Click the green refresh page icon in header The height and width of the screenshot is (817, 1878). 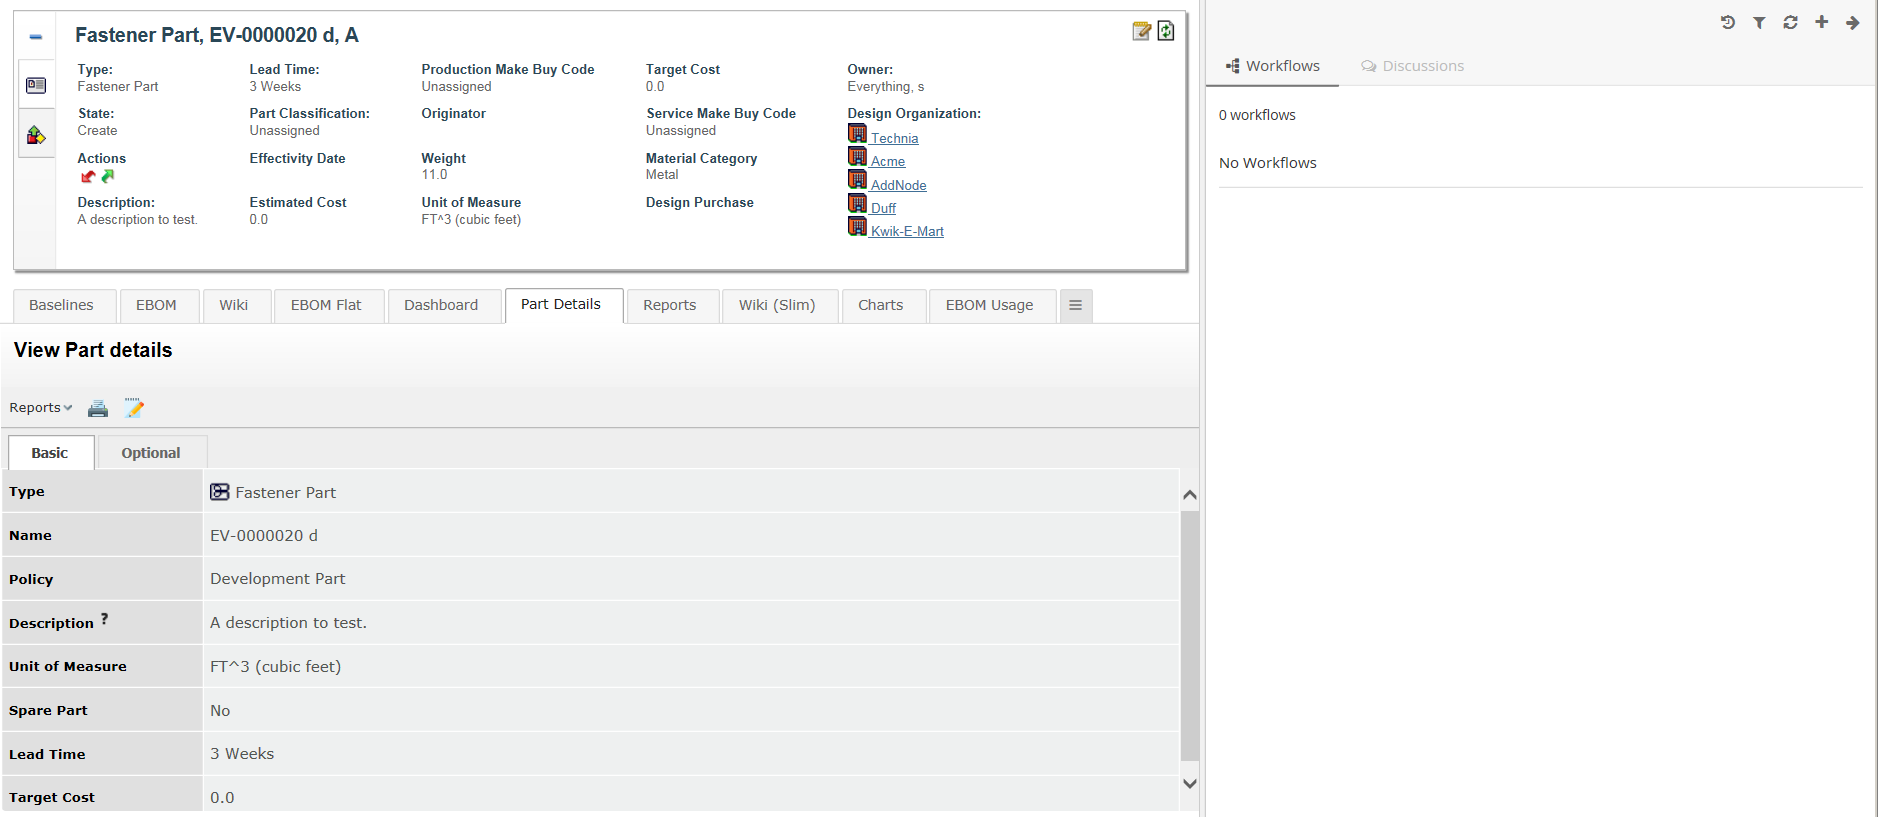coord(1166,31)
